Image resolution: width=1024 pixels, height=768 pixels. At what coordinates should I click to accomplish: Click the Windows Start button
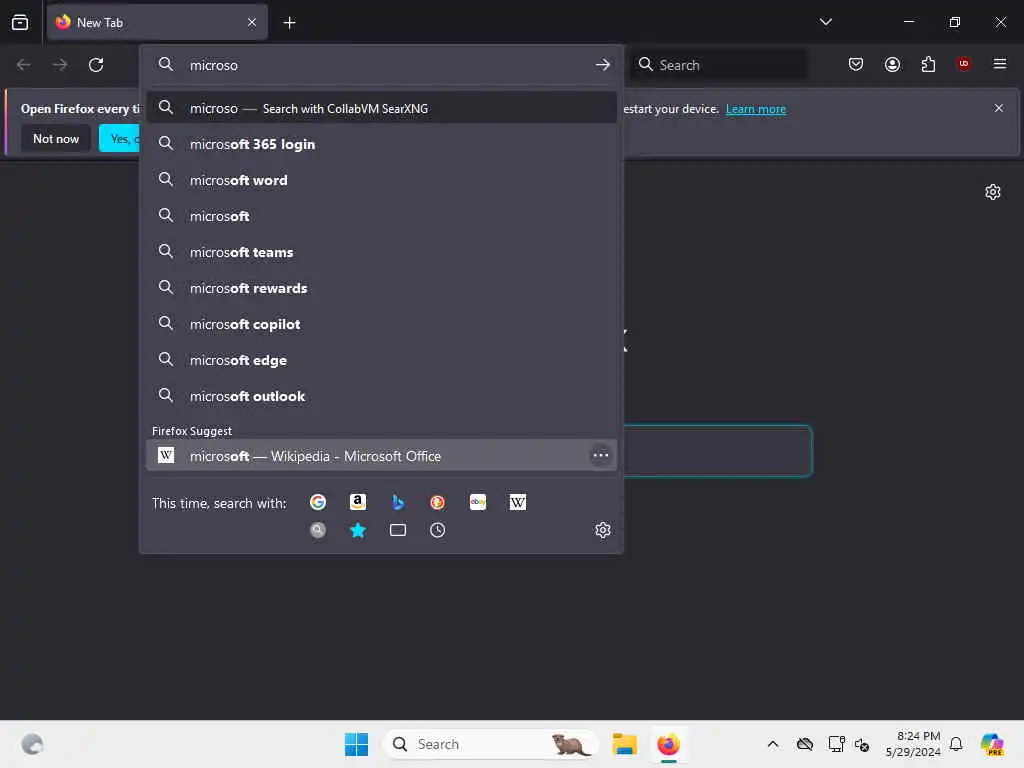[x=357, y=744]
